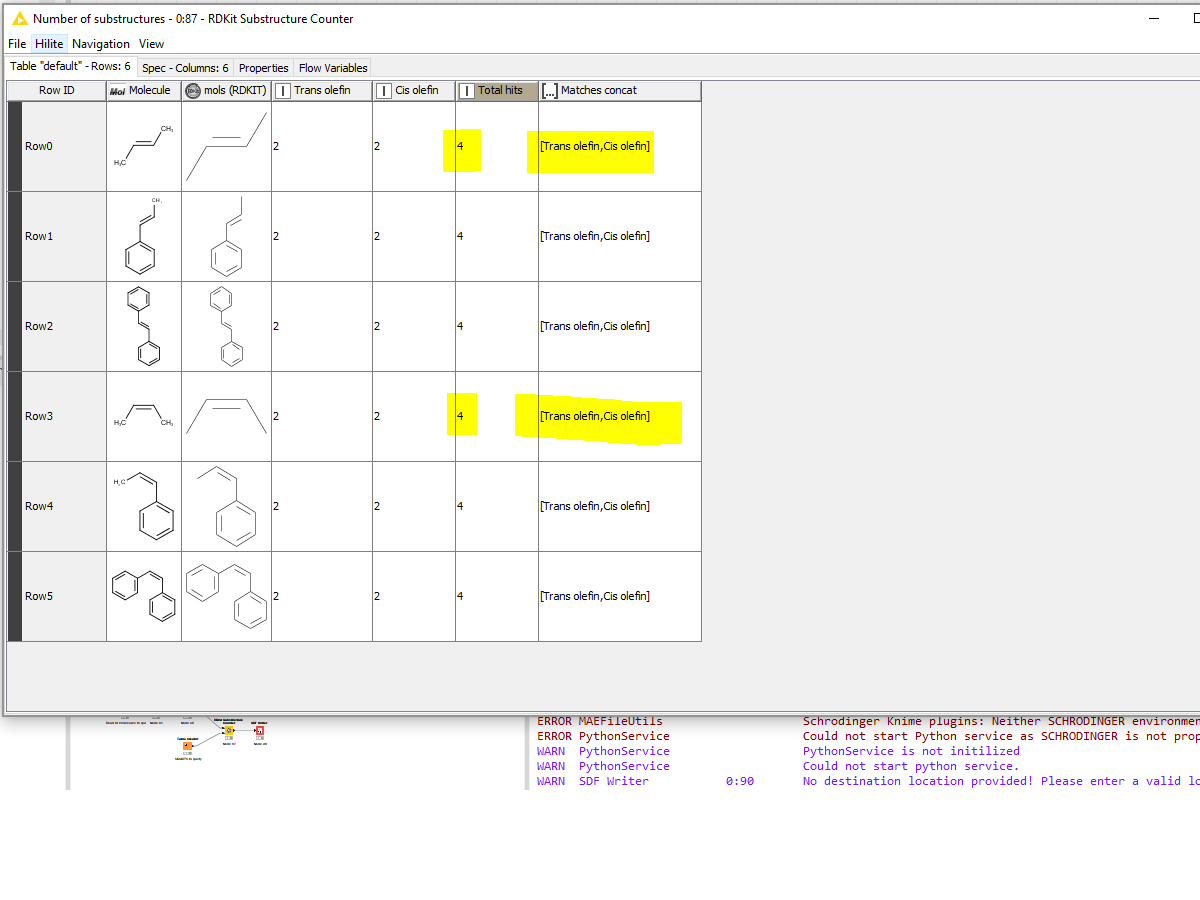Open the View menu

[x=151, y=44]
